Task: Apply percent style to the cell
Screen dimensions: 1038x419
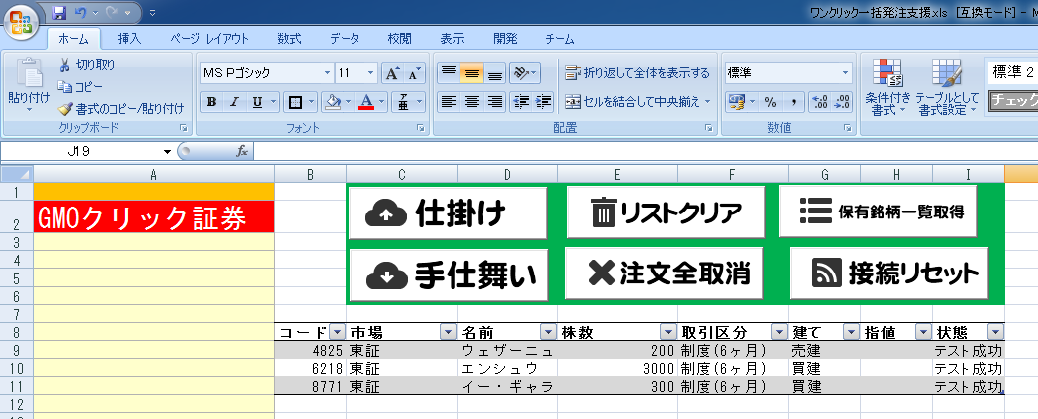Action: [x=771, y=102]
